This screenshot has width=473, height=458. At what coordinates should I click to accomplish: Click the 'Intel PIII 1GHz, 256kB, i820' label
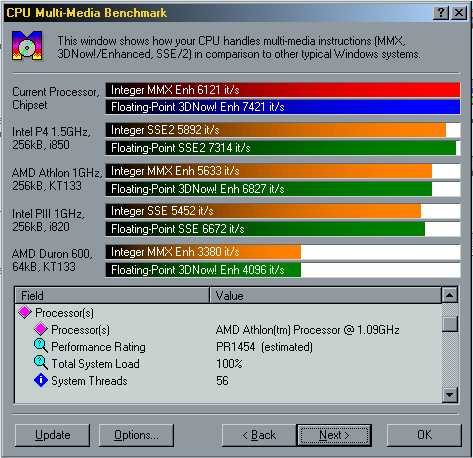[48, 220]
